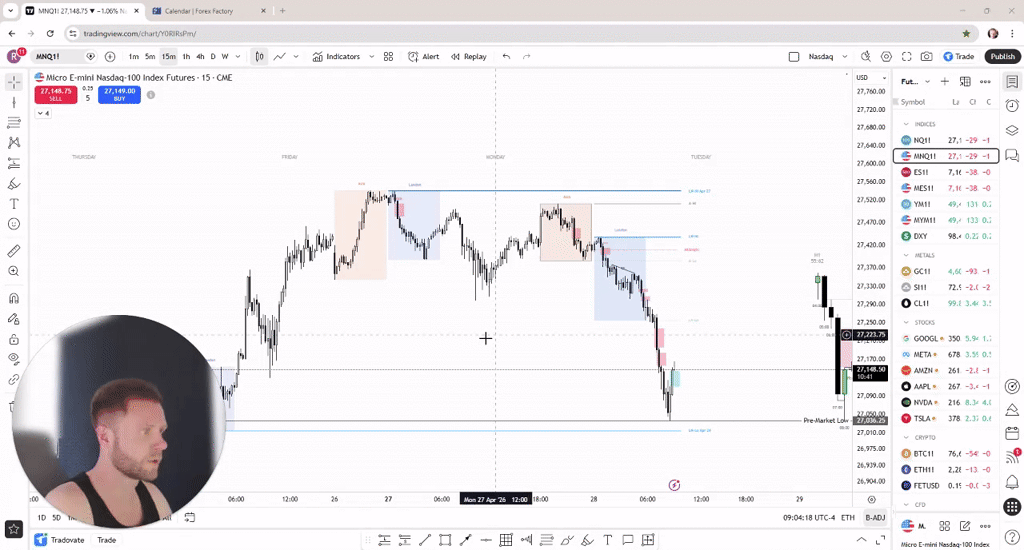Click the Publish button
1024x550 pixels.
tap(1002, 57)
